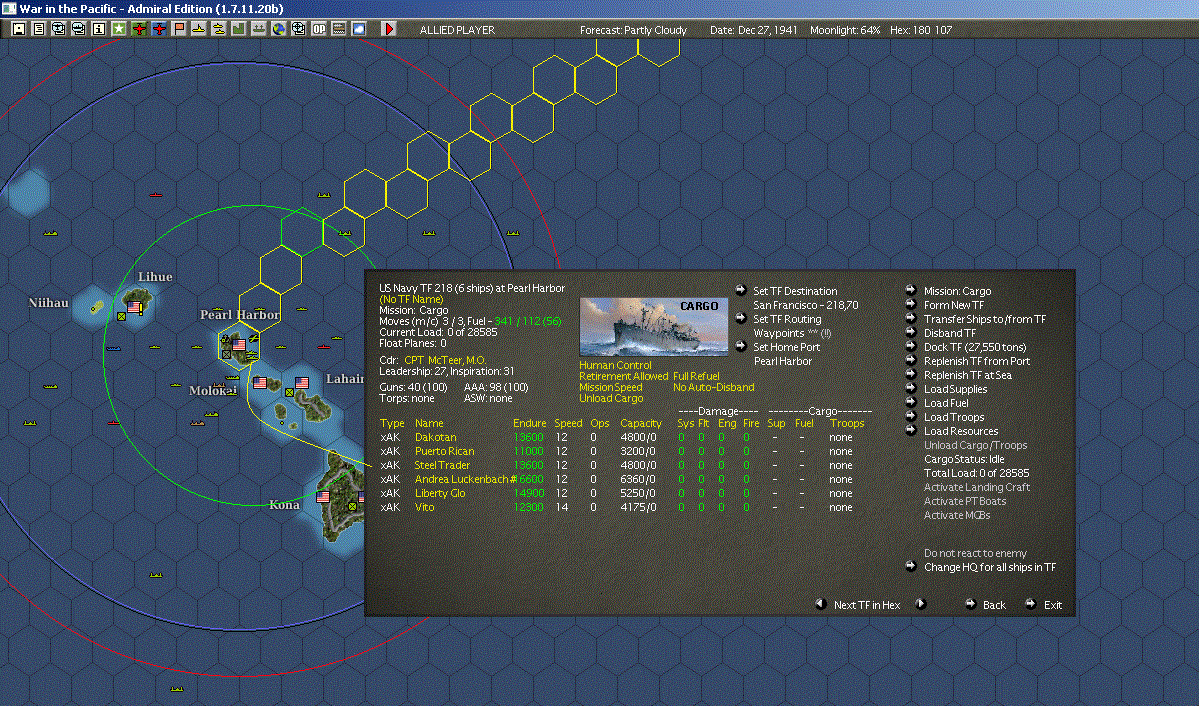Go to next TF in hex arrow

tap(921, 604)
